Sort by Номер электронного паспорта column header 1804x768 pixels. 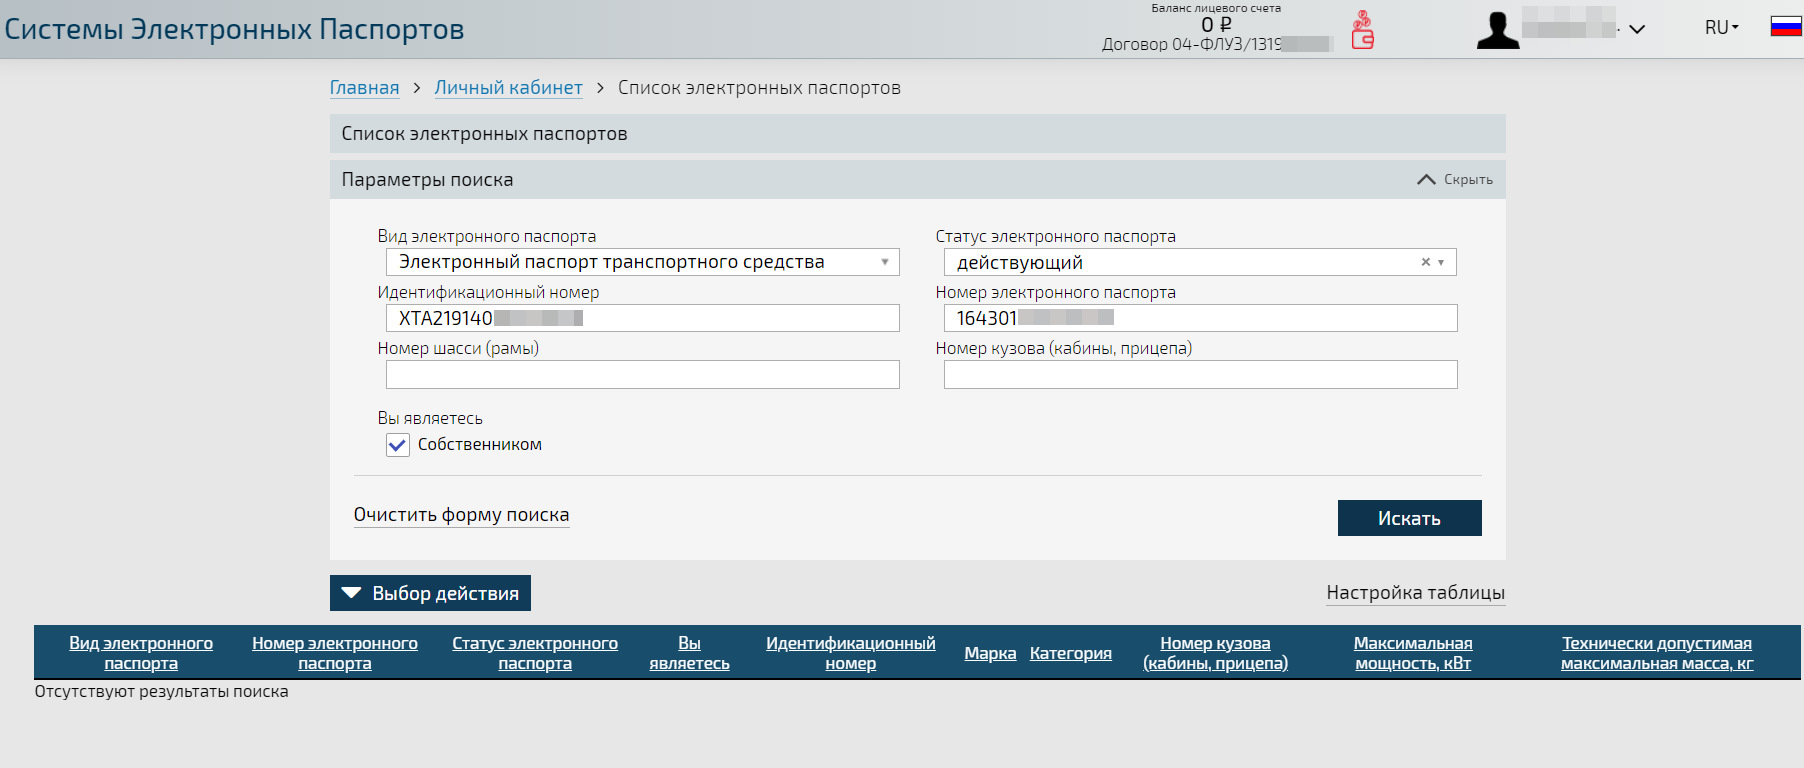pyautogui.click(x=335, y=653)
